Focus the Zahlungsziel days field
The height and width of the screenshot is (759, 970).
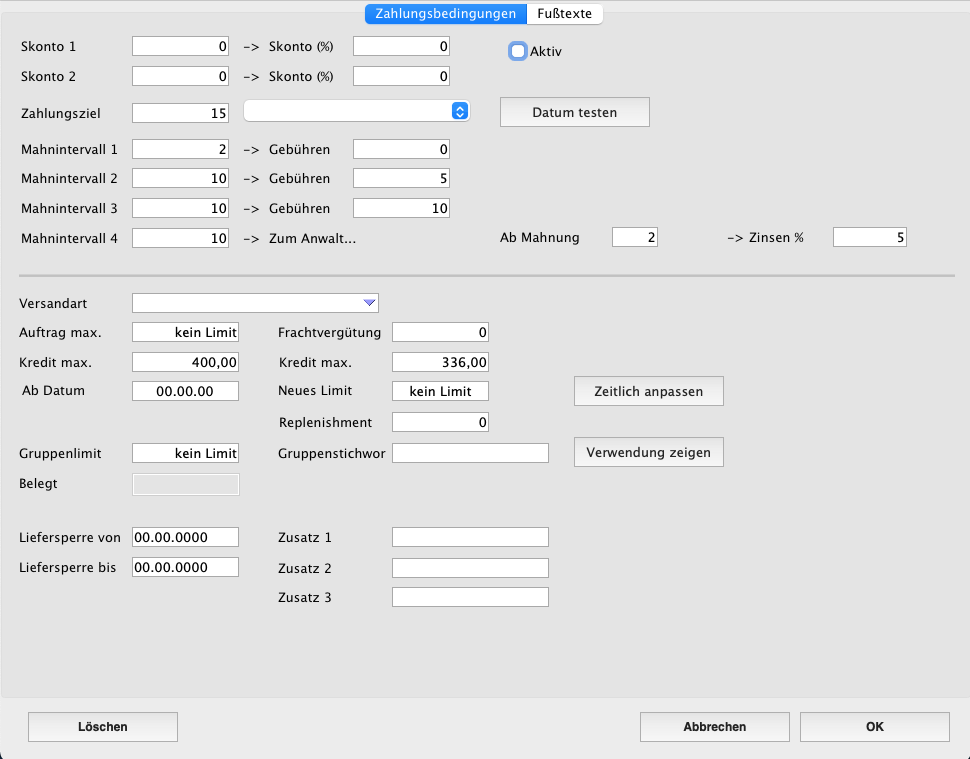click(181, 113)
